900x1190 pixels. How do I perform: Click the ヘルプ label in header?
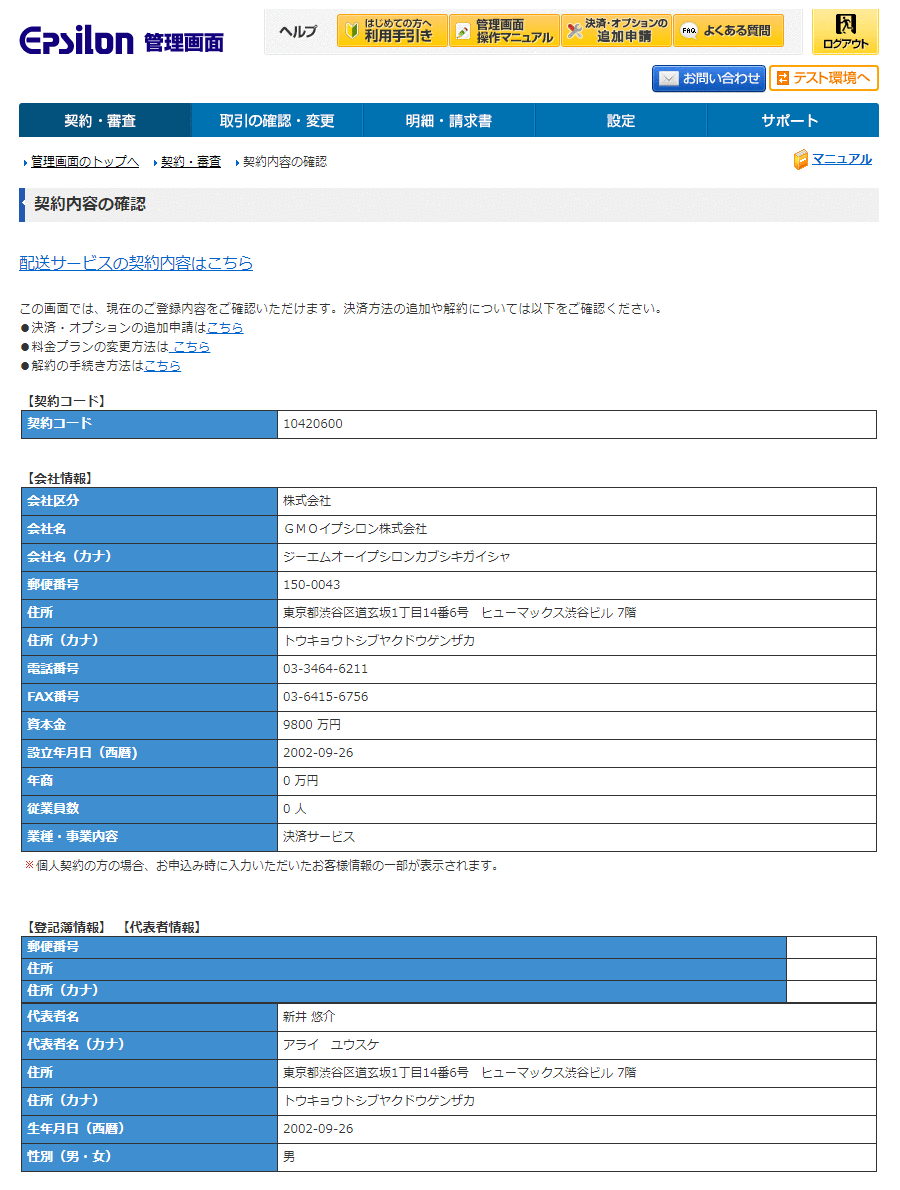tap(298, 31)
